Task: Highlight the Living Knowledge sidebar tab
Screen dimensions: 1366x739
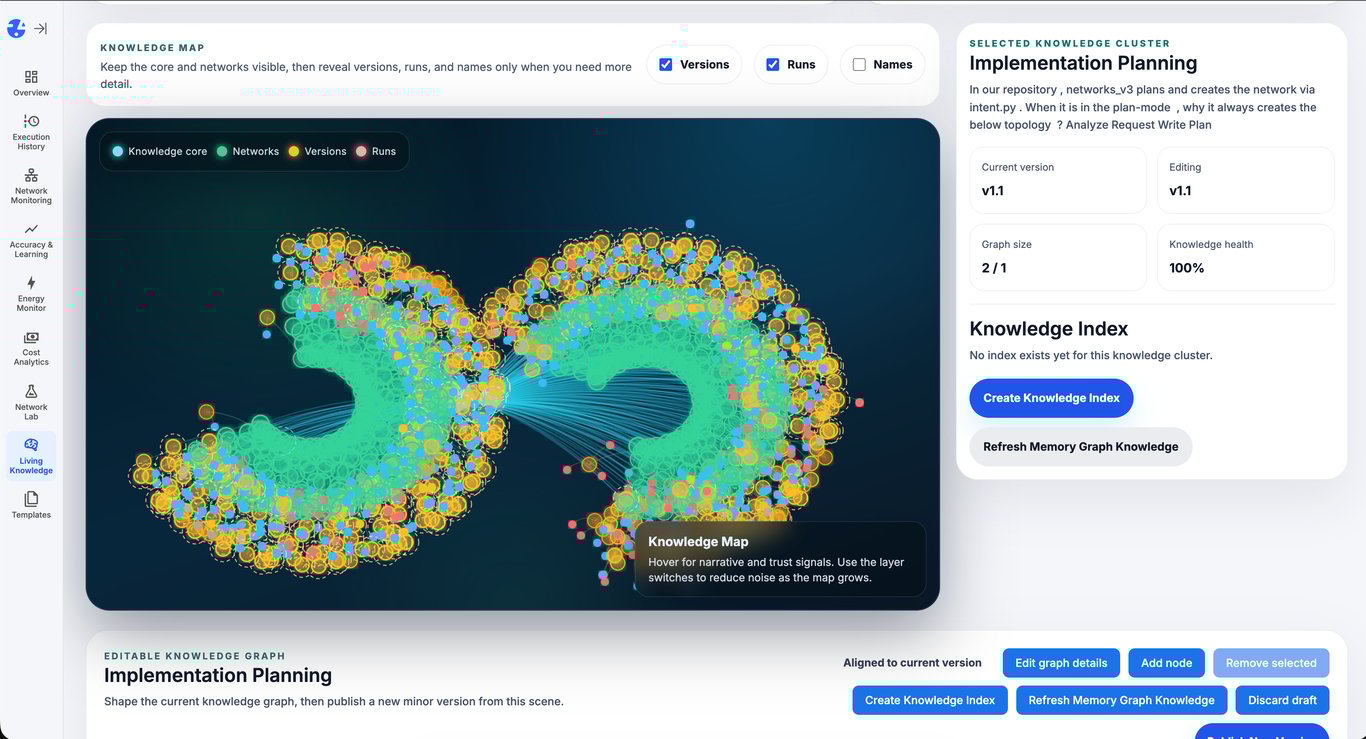Action: tap(30, 456)
